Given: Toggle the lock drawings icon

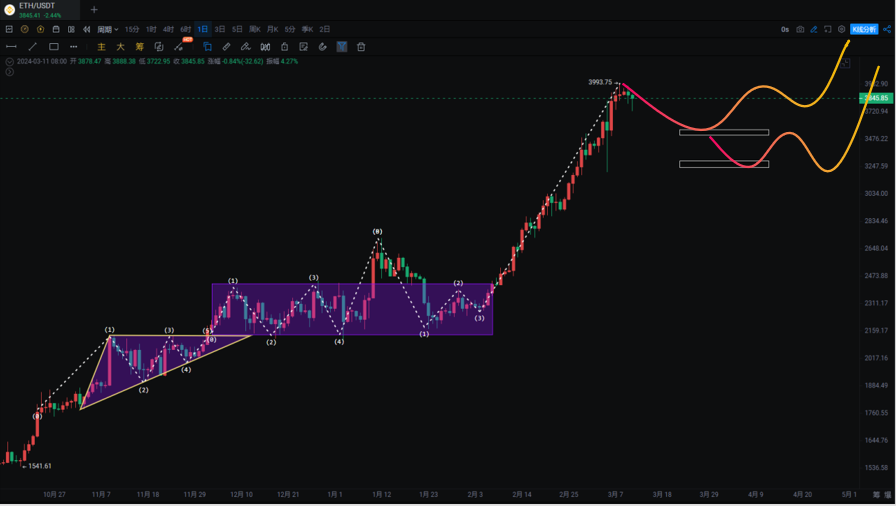Looking at the screenshot, I should coord(285,47).
